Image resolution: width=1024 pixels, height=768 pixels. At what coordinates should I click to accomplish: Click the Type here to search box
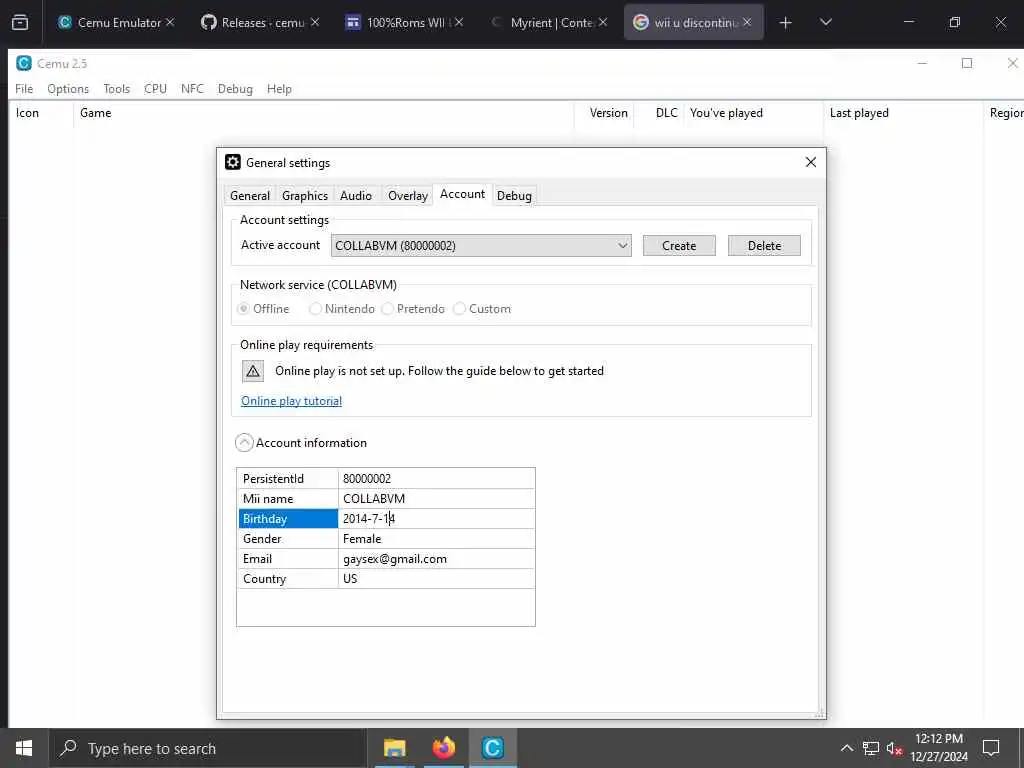[x=208, y=748]
